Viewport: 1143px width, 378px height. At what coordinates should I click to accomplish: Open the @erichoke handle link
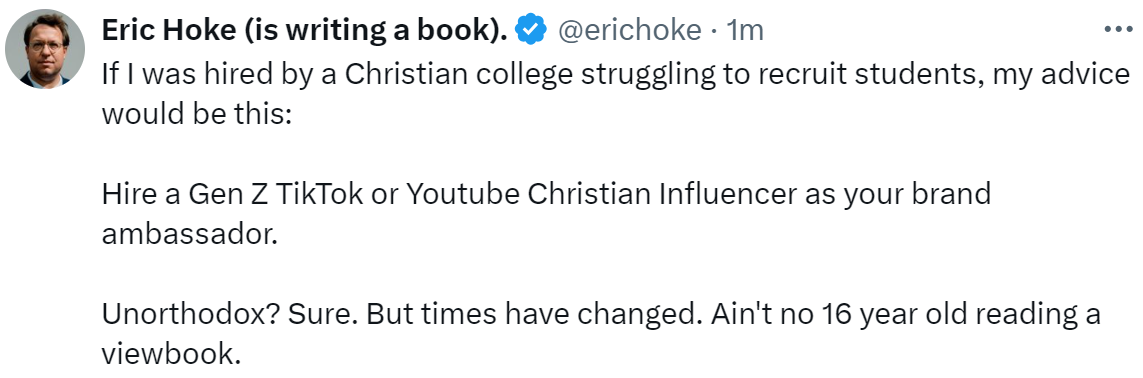(630, 30)
